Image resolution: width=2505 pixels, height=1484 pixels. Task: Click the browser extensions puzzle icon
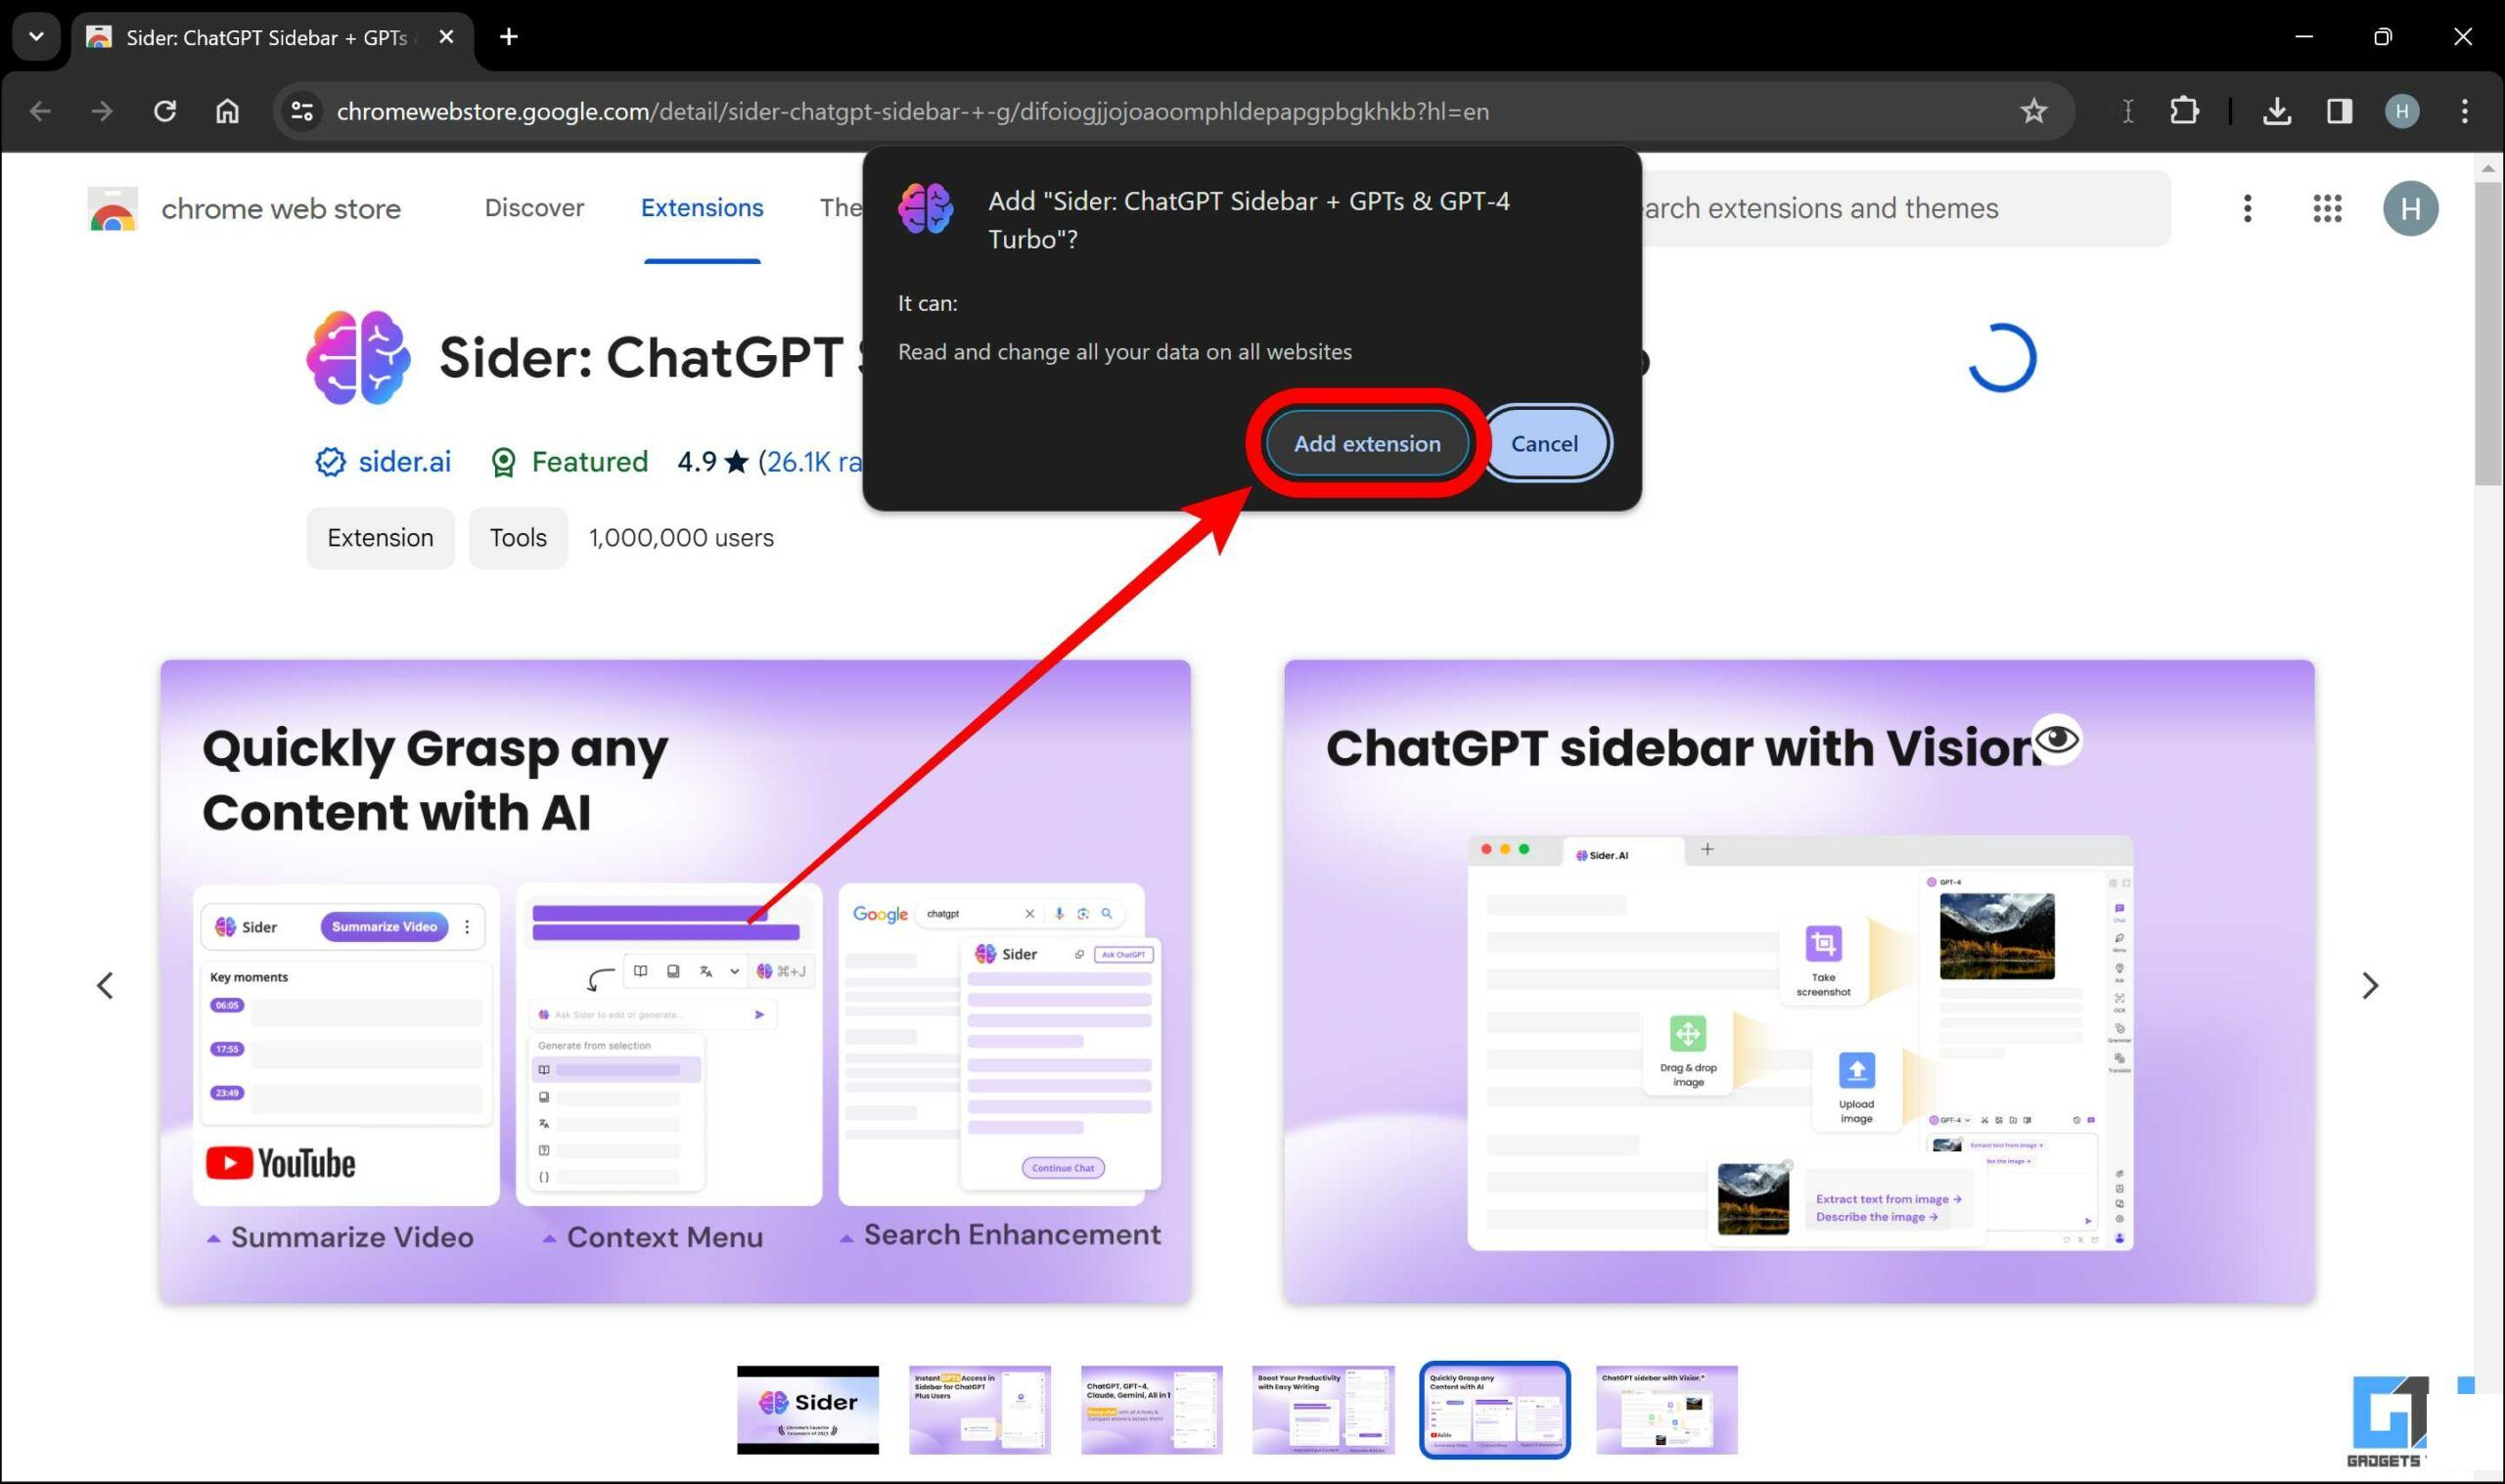pos(2185,112)
